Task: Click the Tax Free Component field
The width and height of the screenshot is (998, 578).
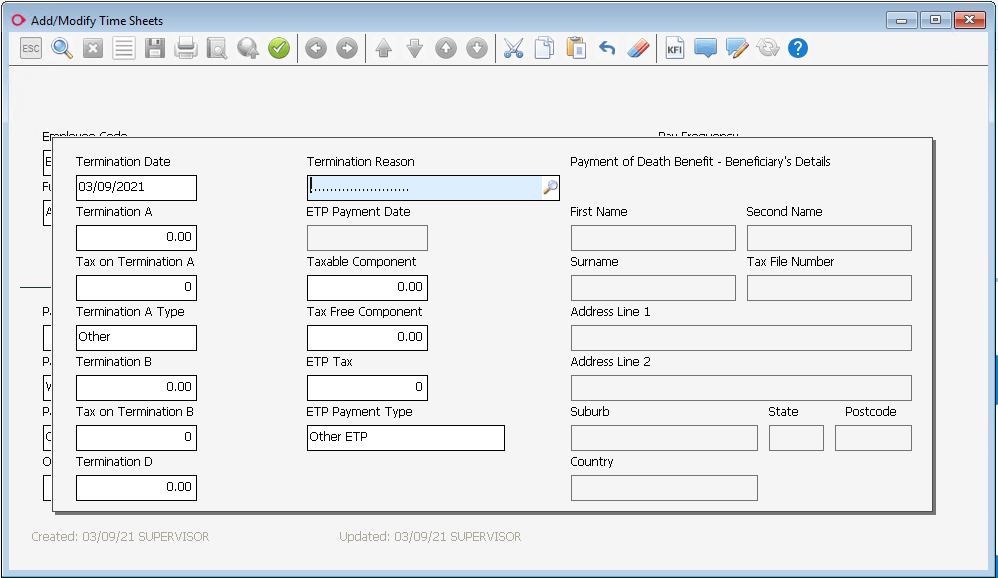Action: 367,337
